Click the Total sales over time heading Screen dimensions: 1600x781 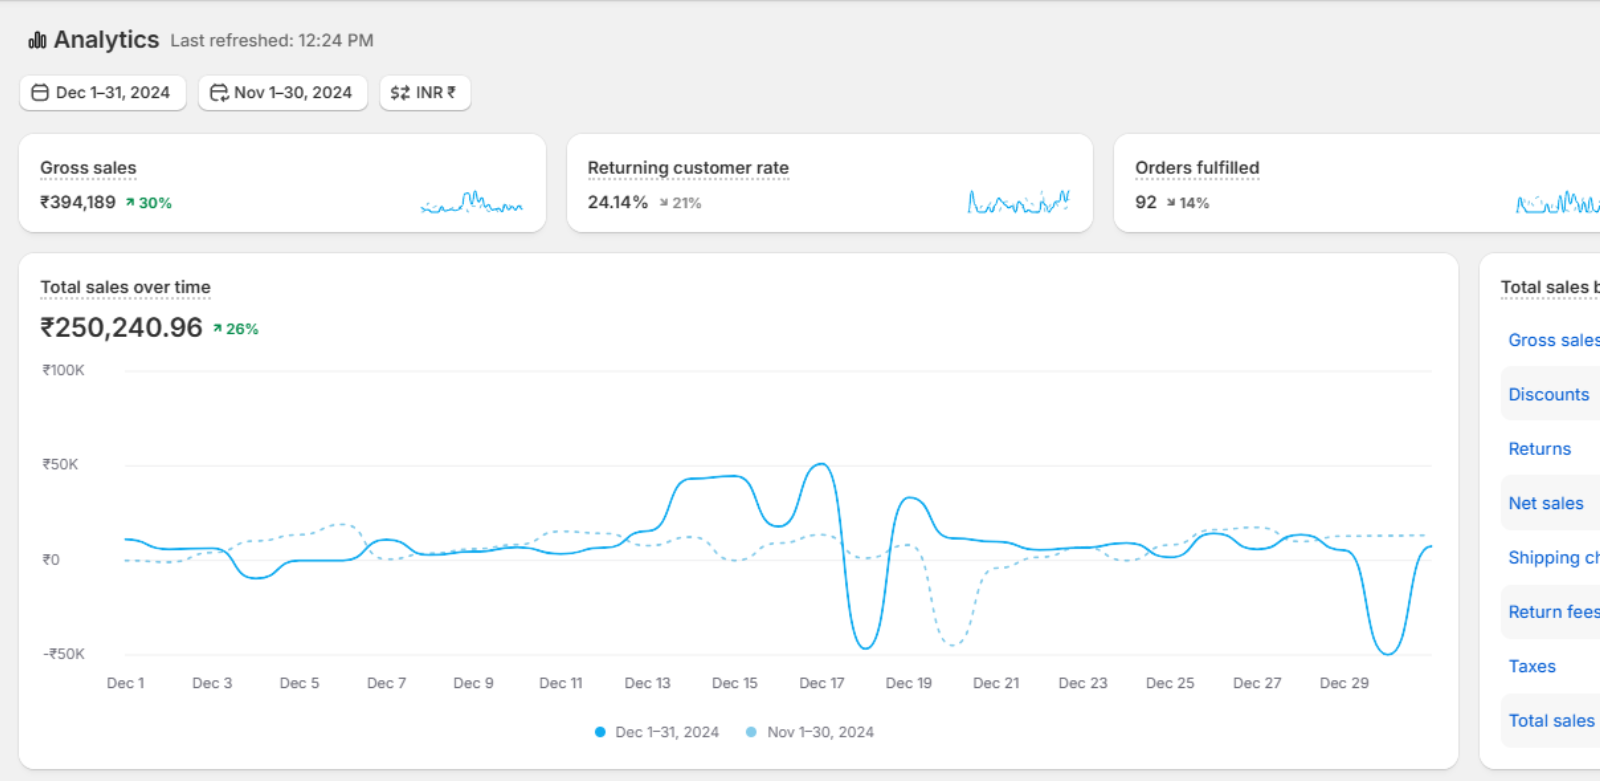125,287
